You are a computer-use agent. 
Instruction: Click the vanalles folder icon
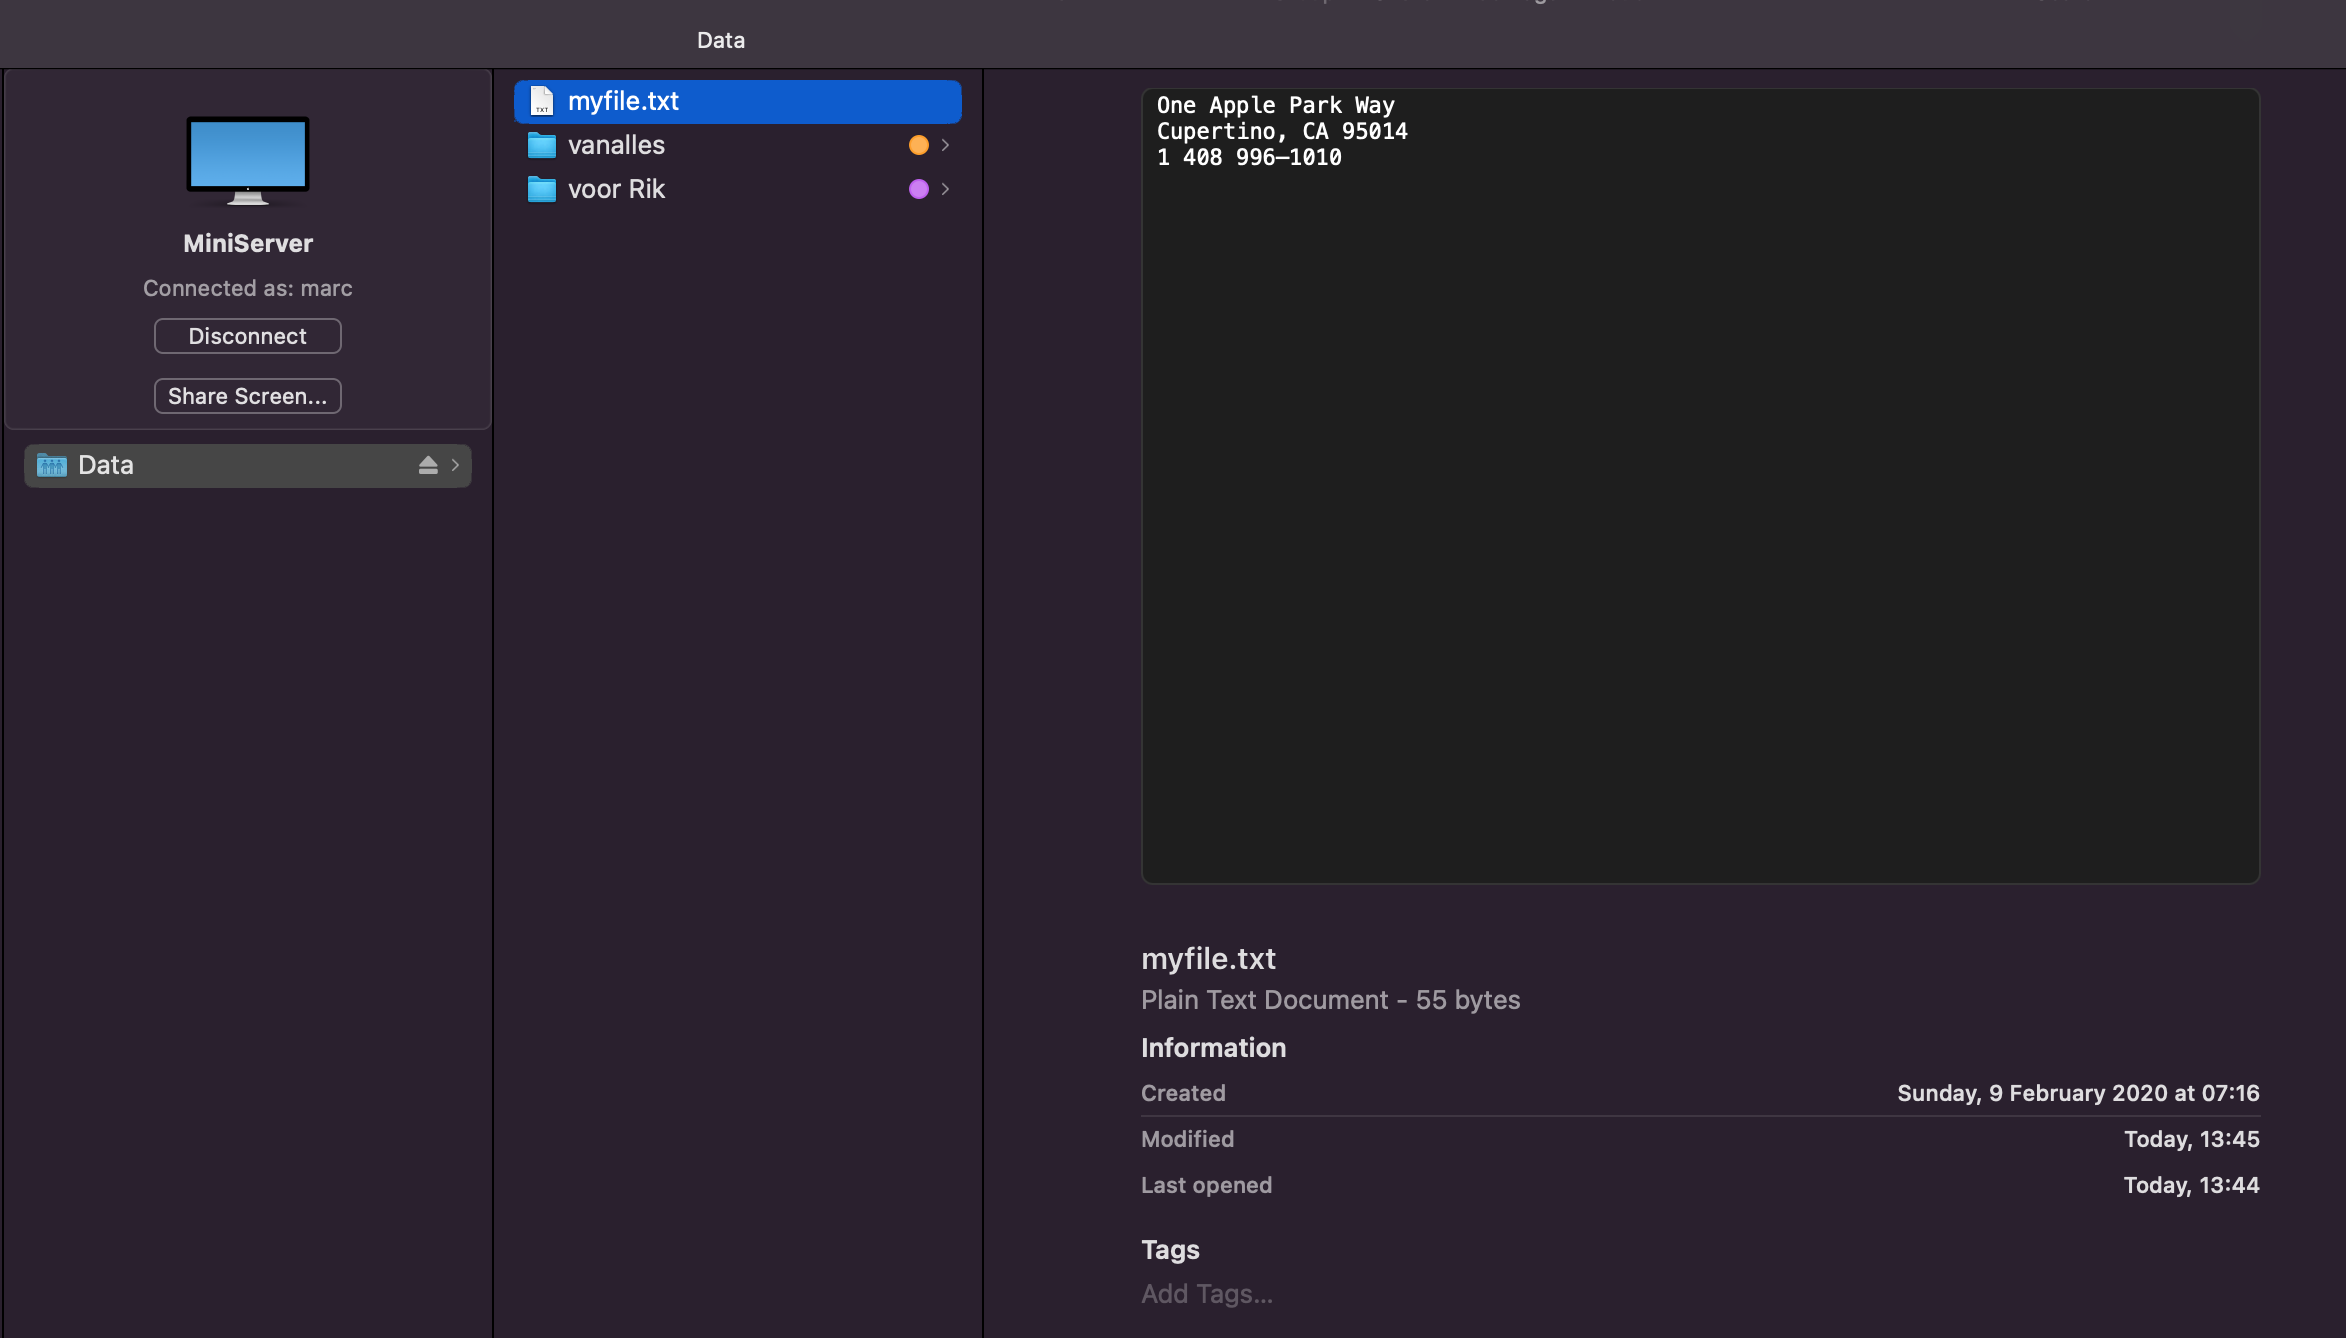(x=541, y=145)
